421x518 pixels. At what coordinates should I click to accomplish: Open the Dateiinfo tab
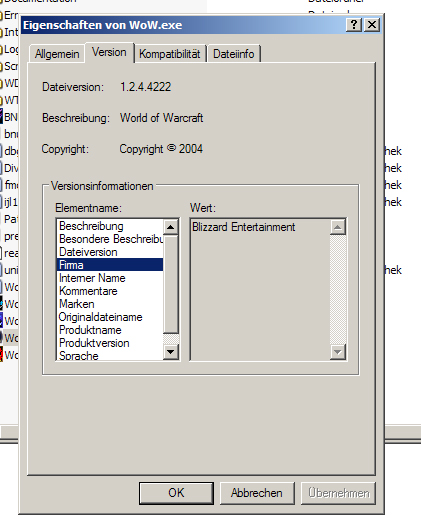pyautogui.click(x=234, y=54)
